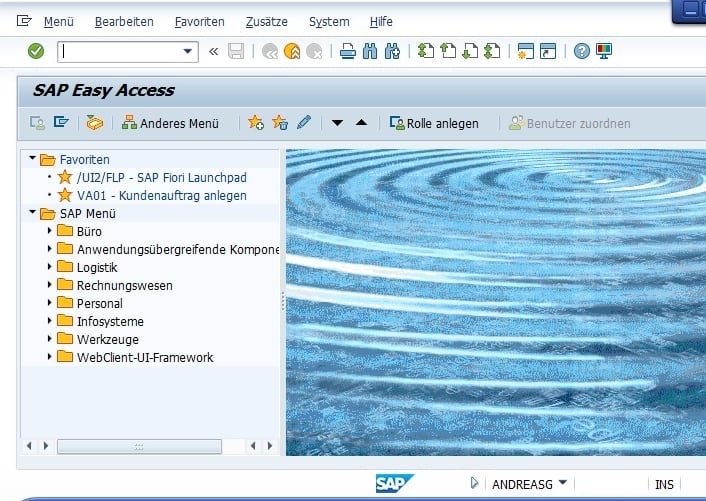Click the Change Favorites pencil icon
706x501 pixels.
click(x=304, y=122)
